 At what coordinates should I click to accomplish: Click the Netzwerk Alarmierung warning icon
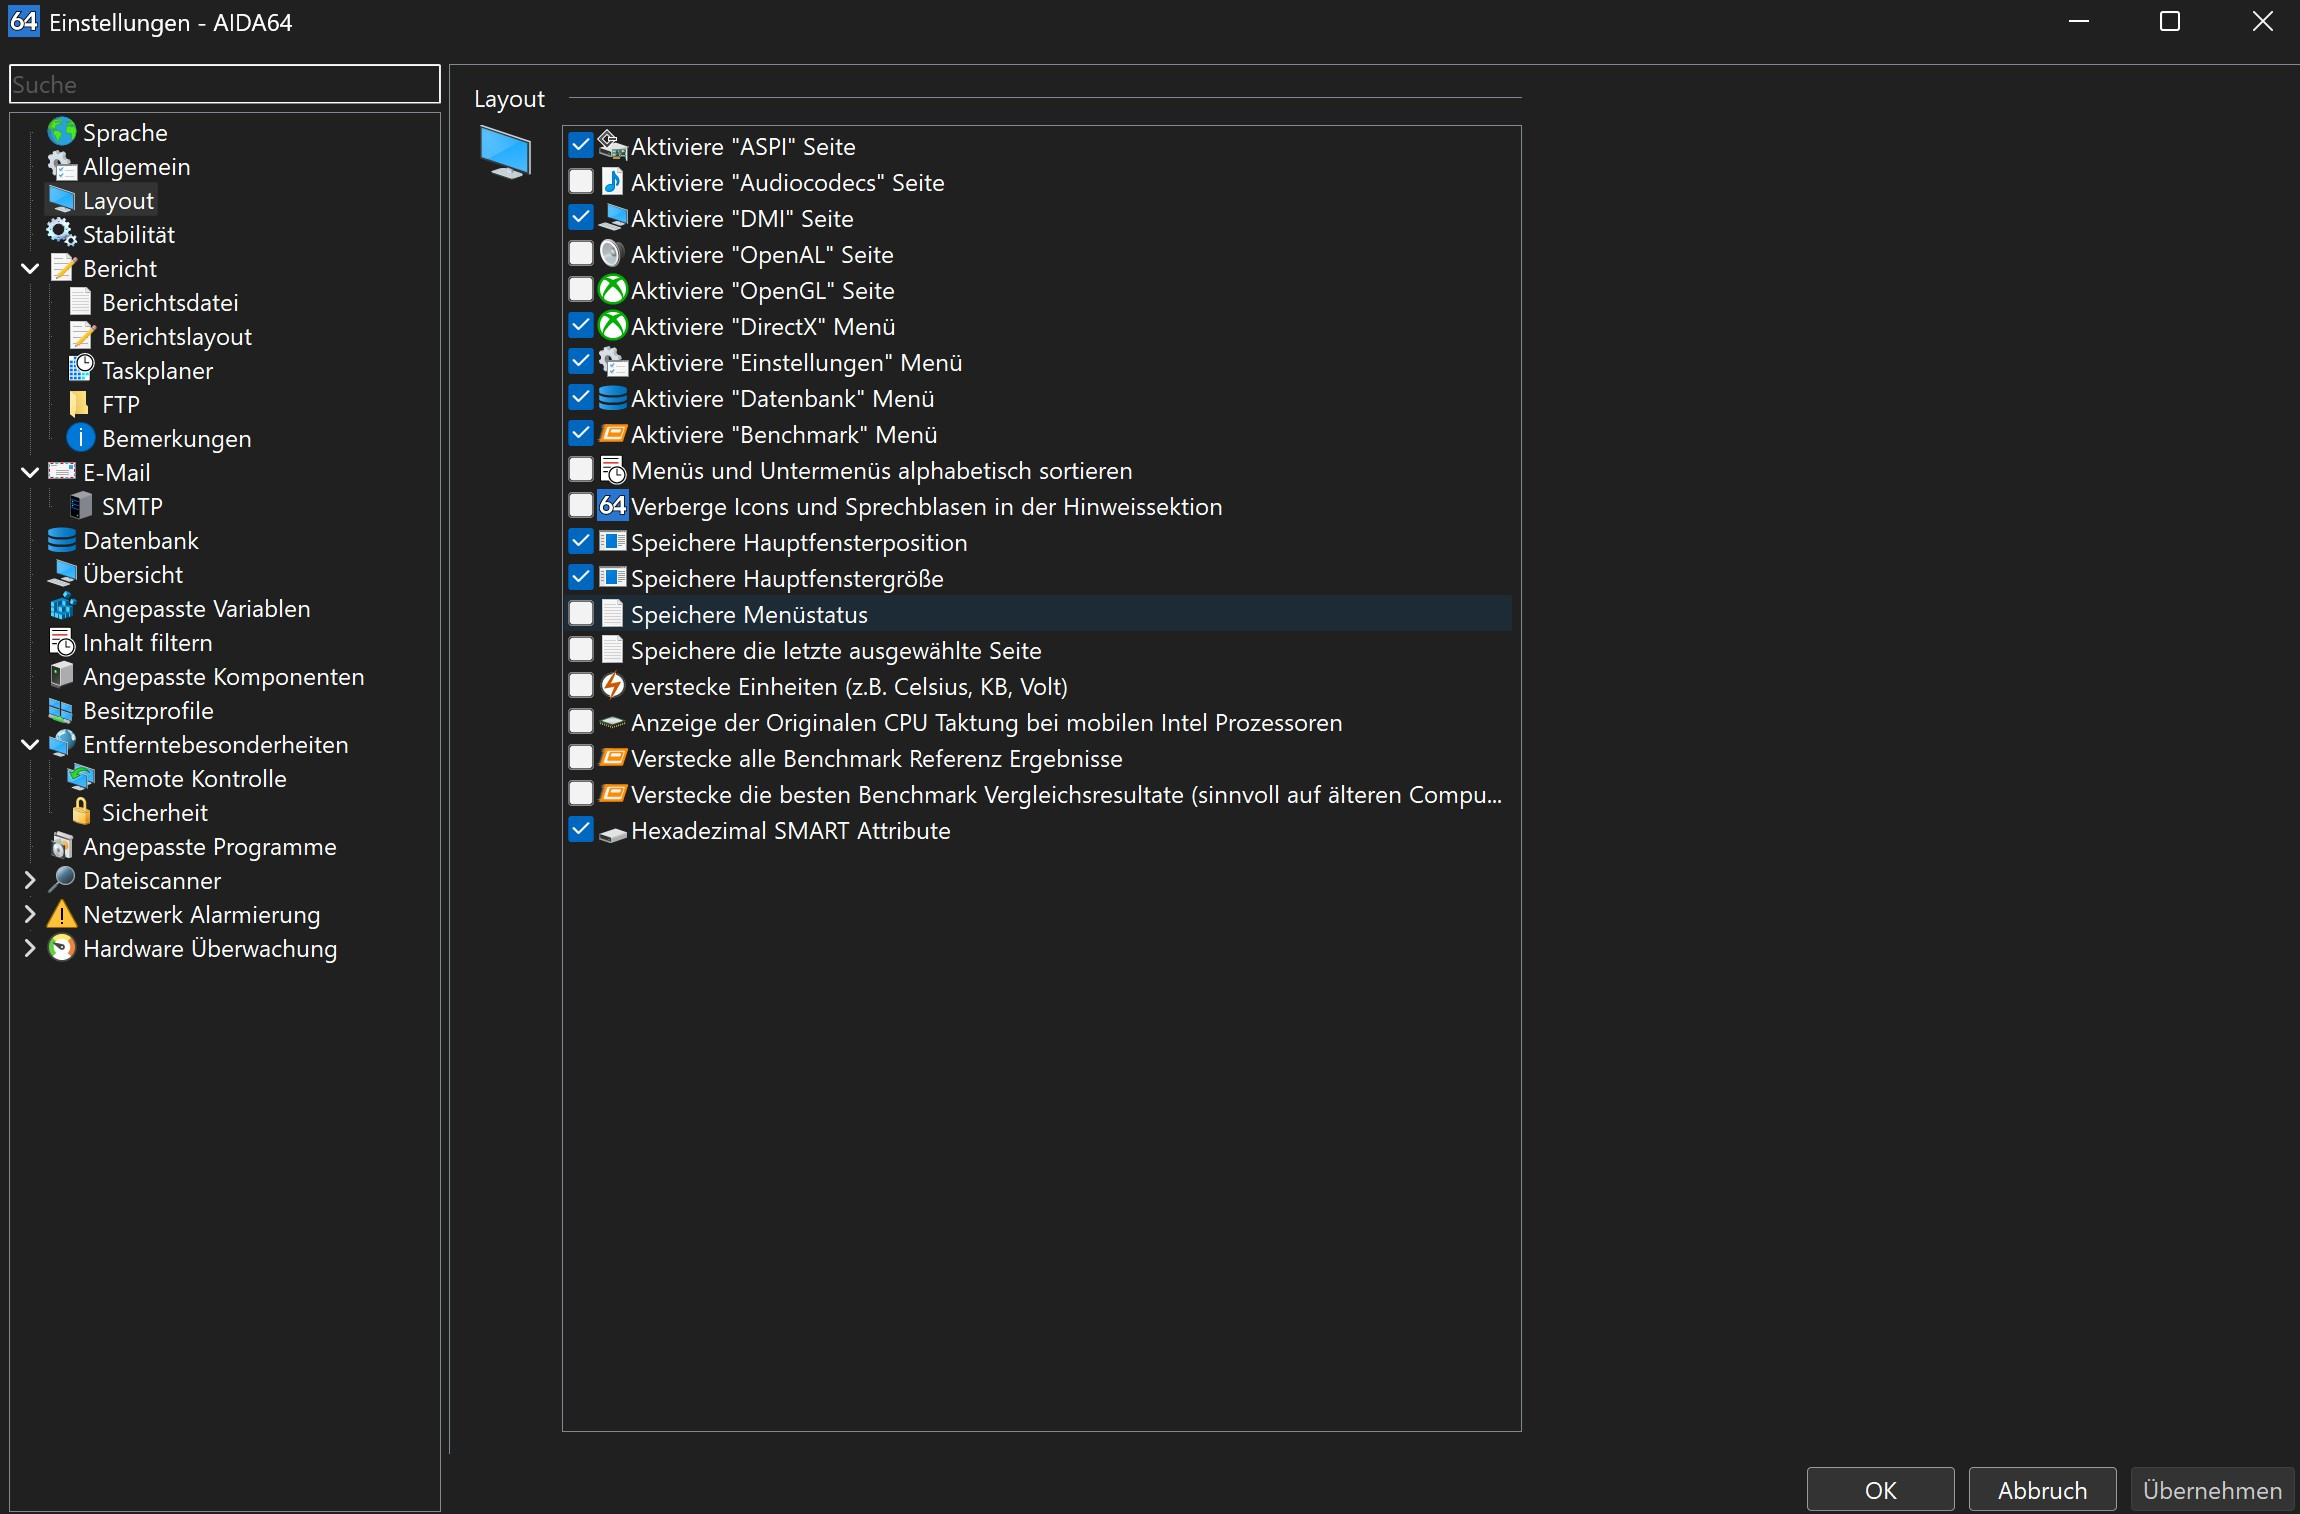click(62, 914)
